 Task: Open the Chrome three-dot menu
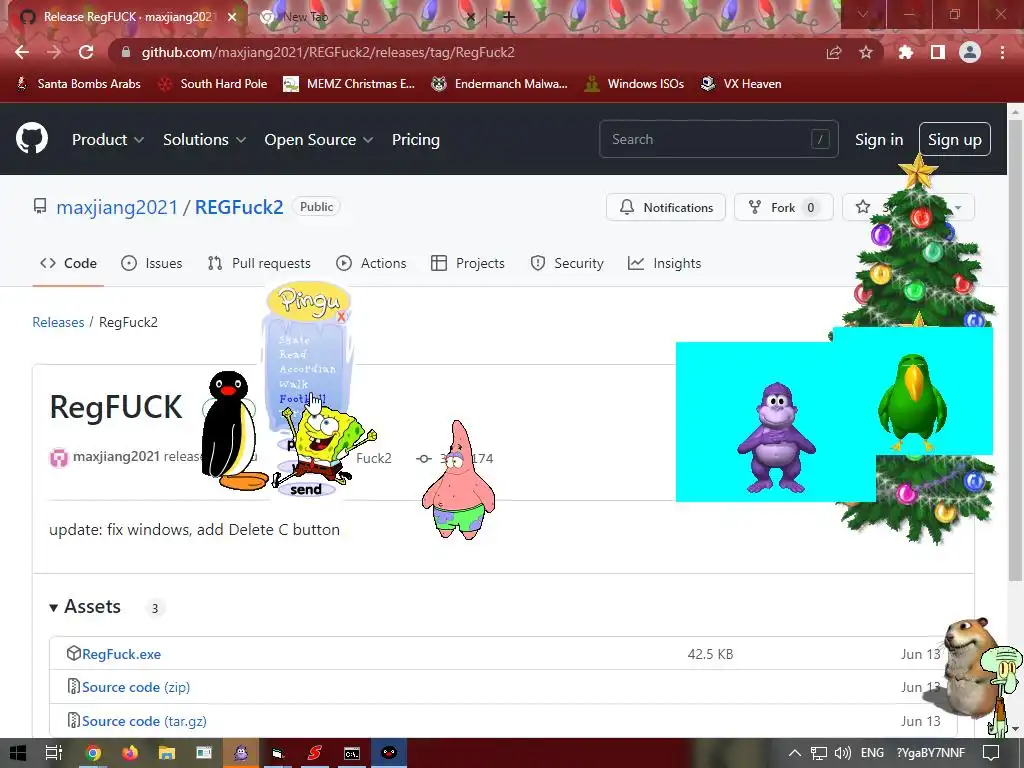1002,52
